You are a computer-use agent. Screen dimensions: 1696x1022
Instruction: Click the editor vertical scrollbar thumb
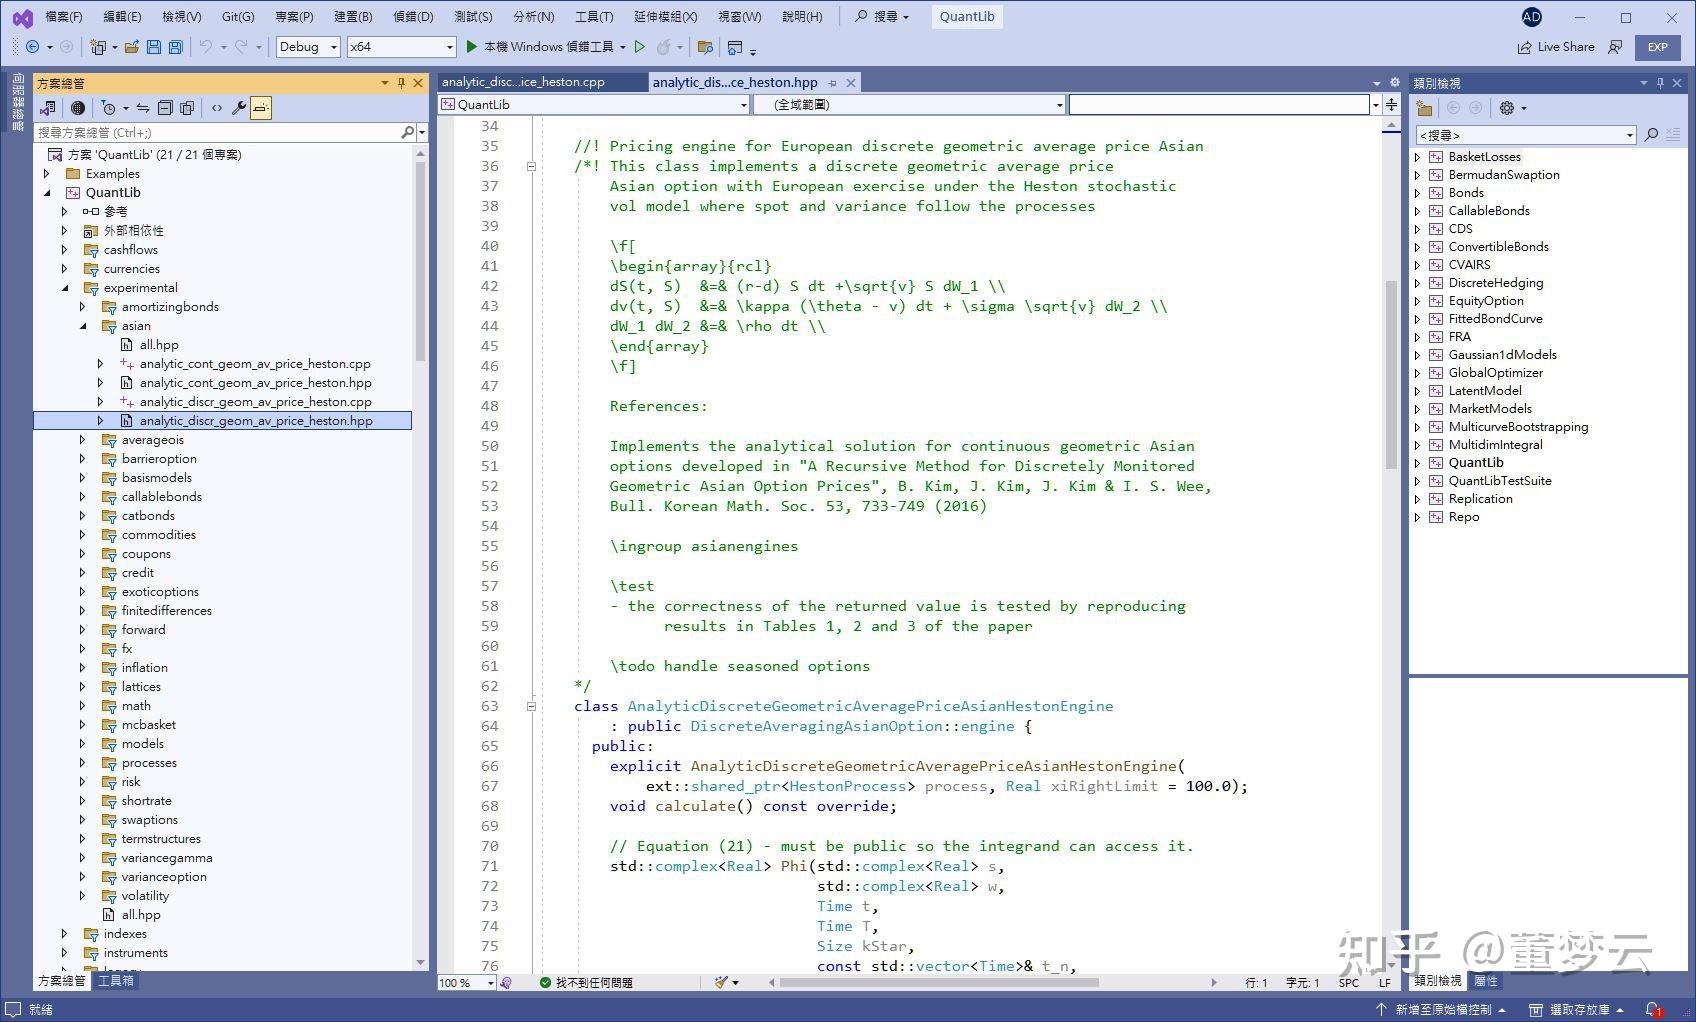pos(1391,375)
